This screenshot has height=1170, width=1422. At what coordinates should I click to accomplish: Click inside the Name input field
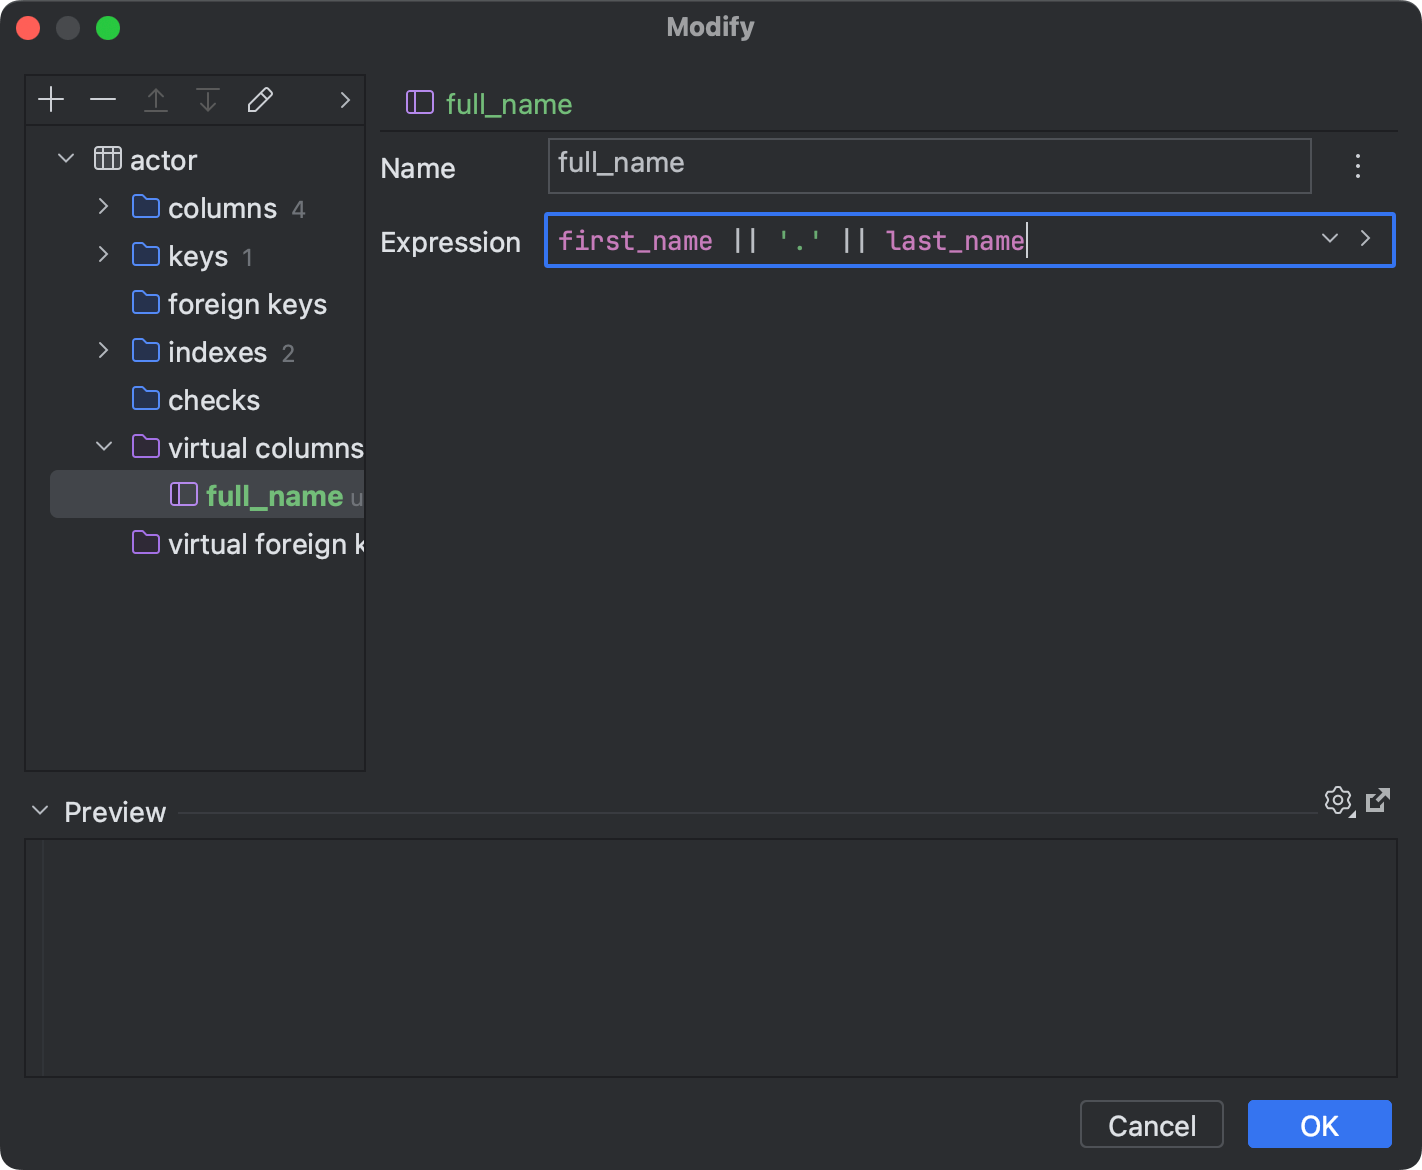(x=928, y=165)
